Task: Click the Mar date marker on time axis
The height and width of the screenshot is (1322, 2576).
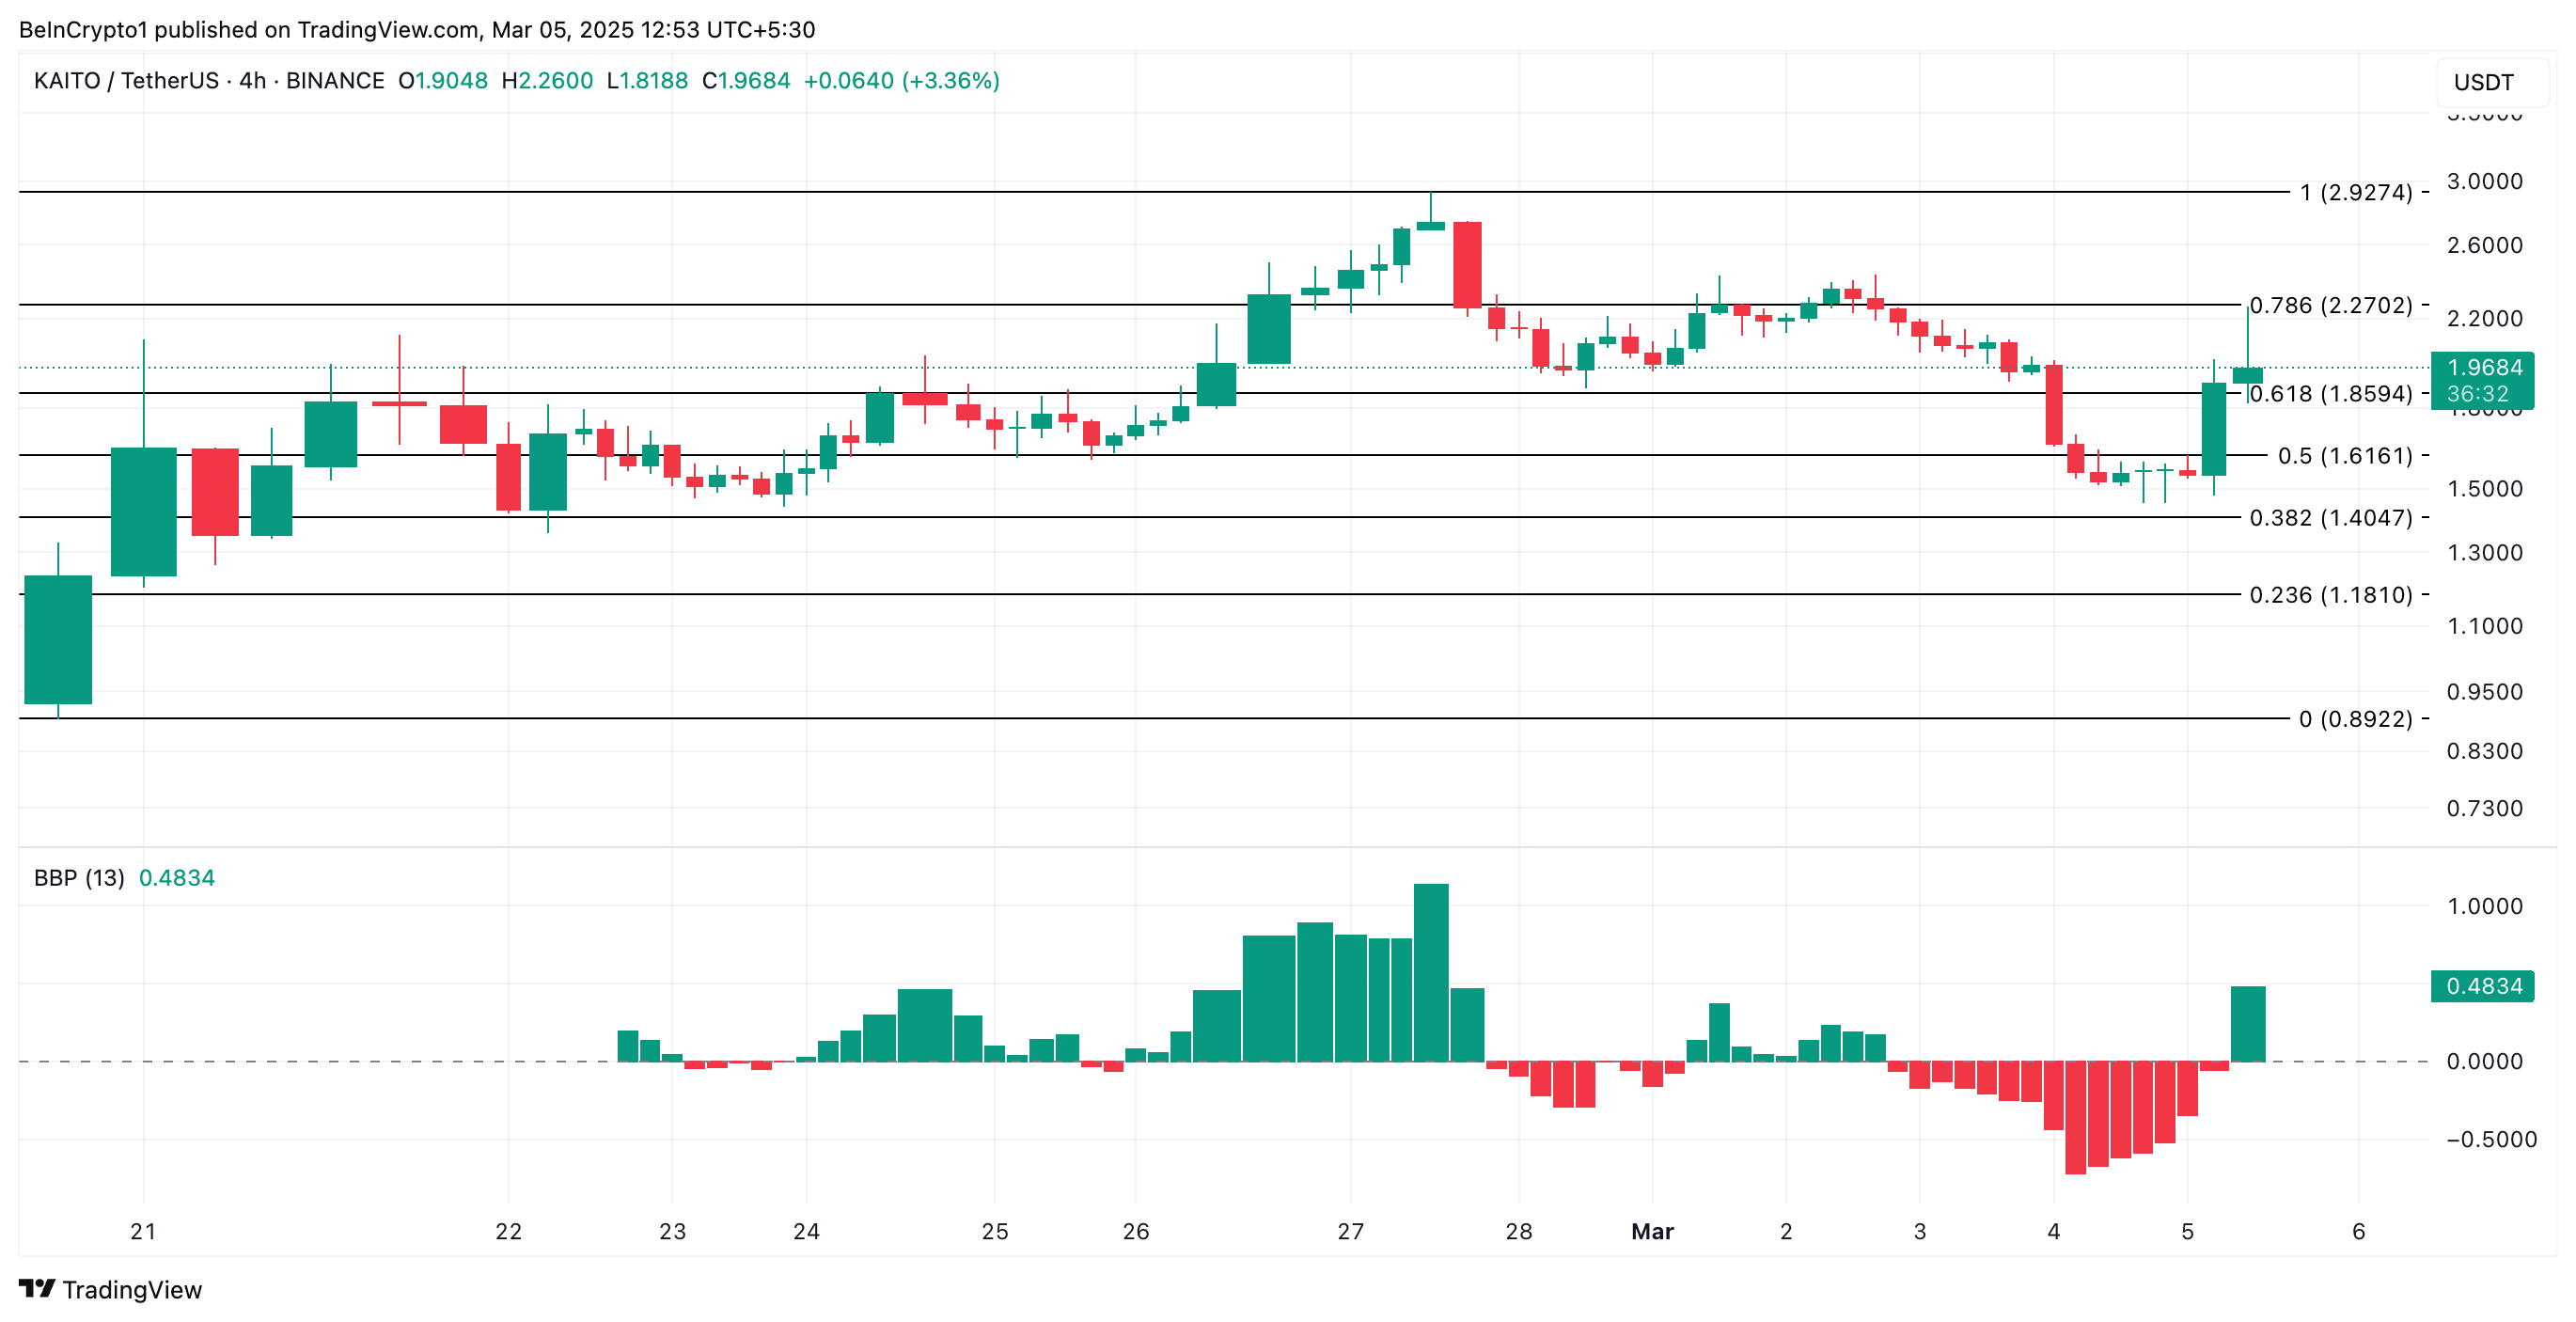Action: [x=1652, y=1231]
